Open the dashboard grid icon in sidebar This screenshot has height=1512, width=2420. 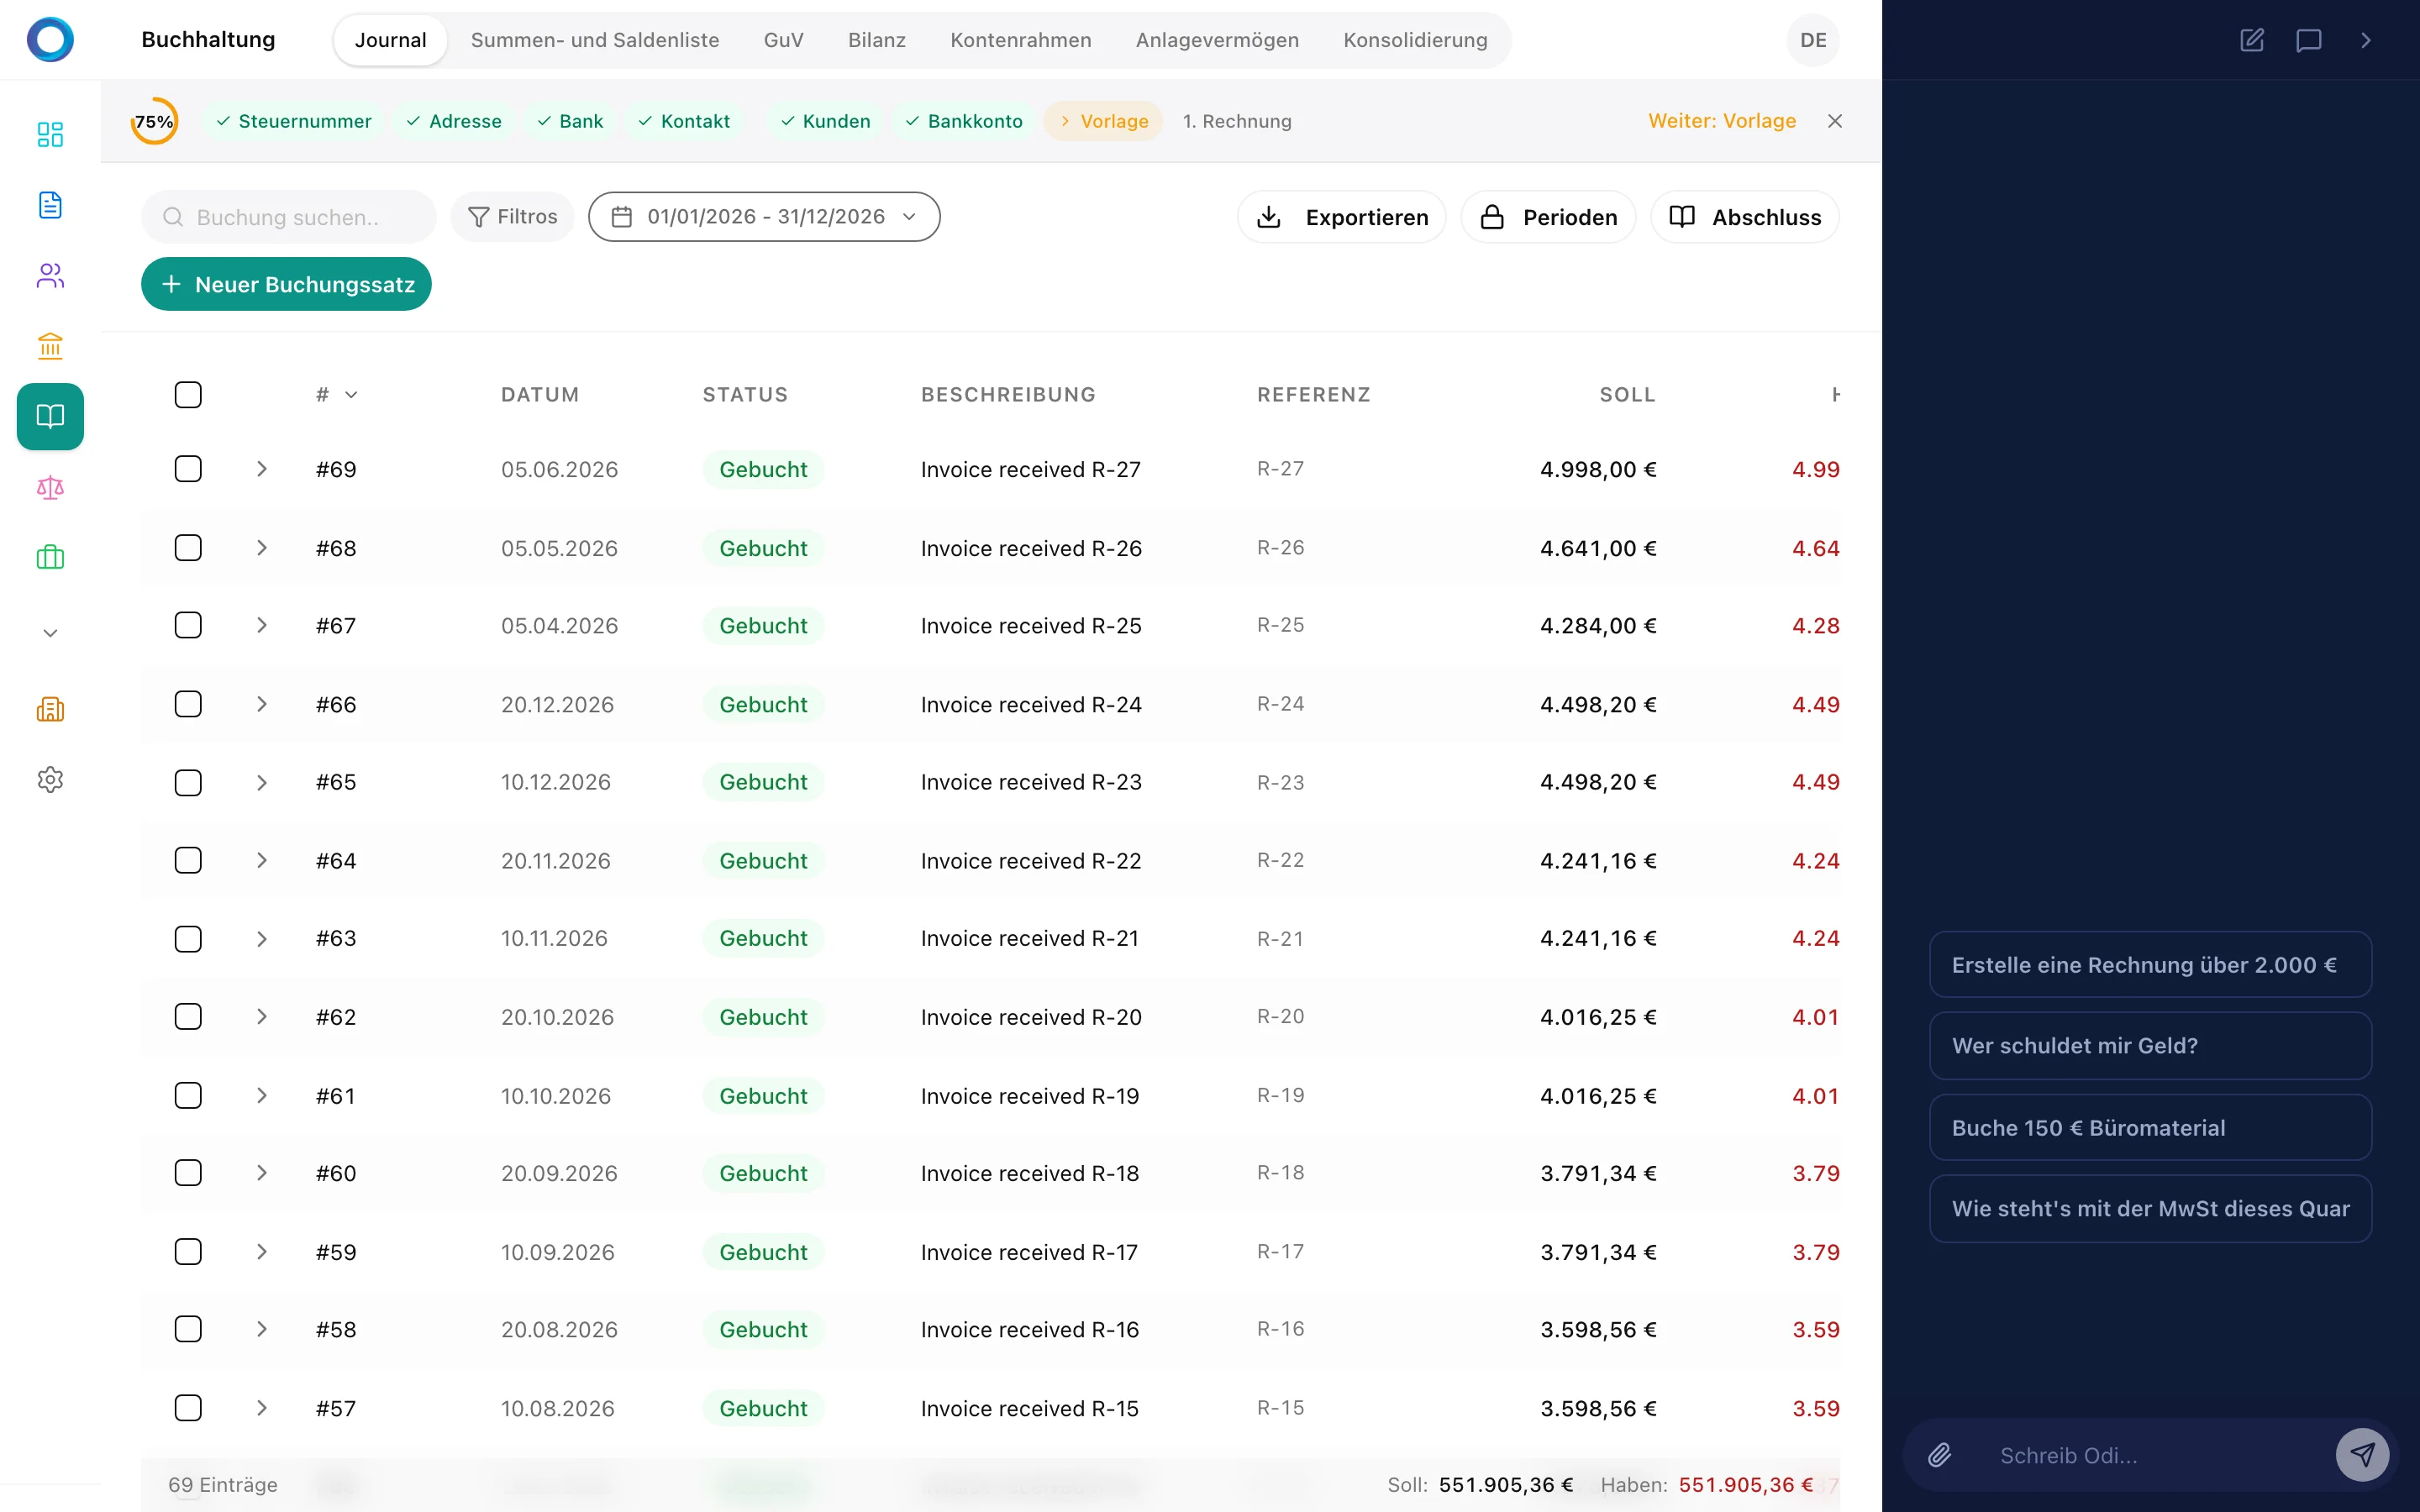50,134
